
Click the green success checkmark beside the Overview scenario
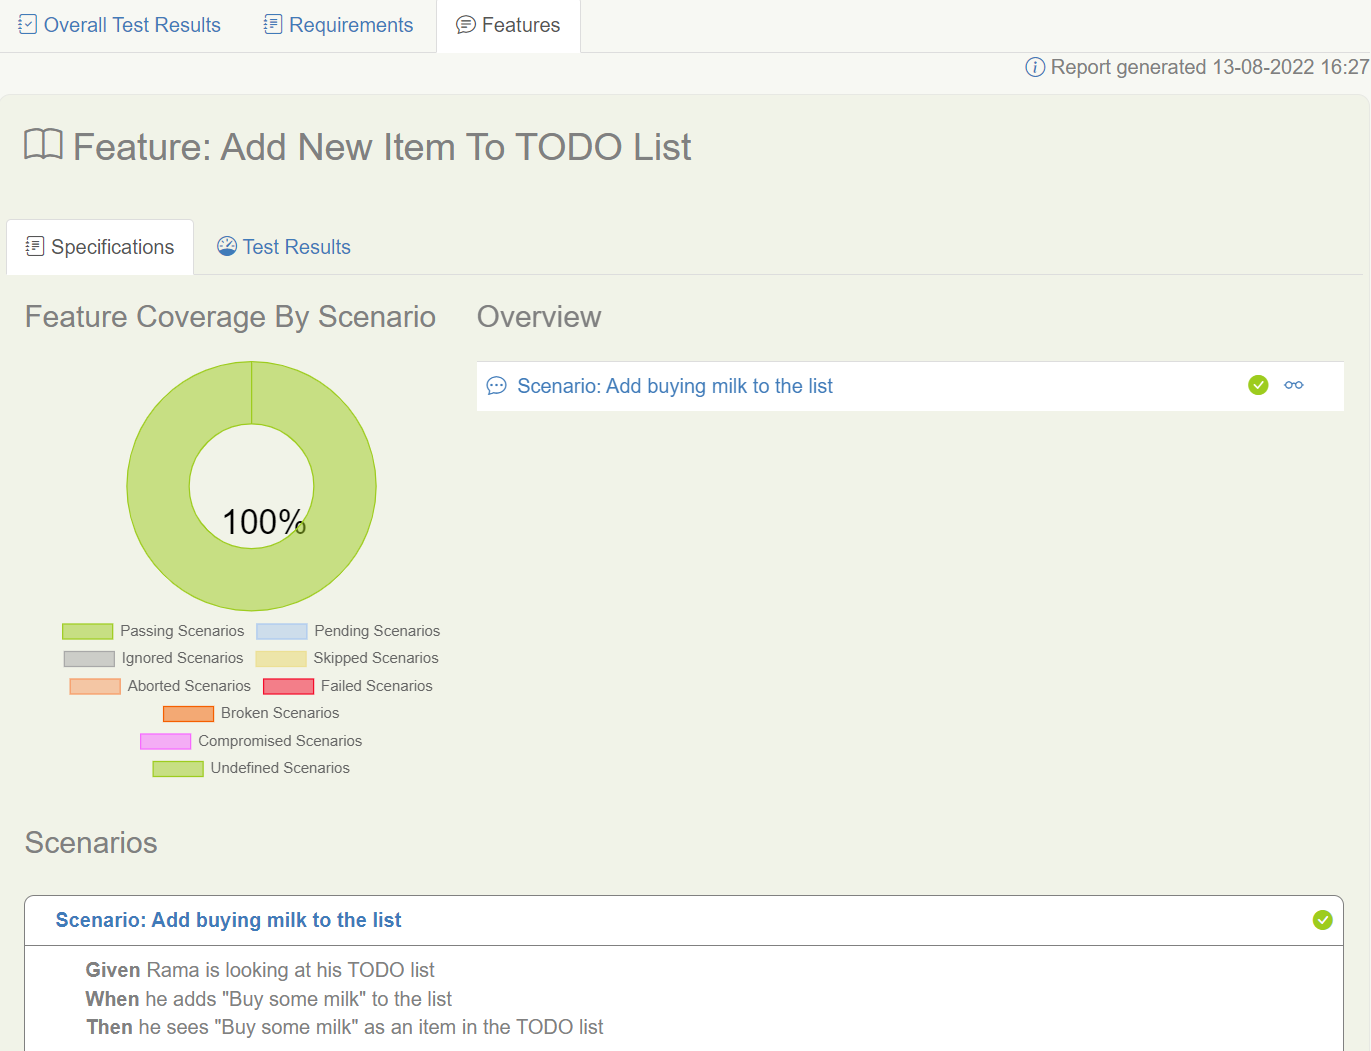tap(1258, 385)
